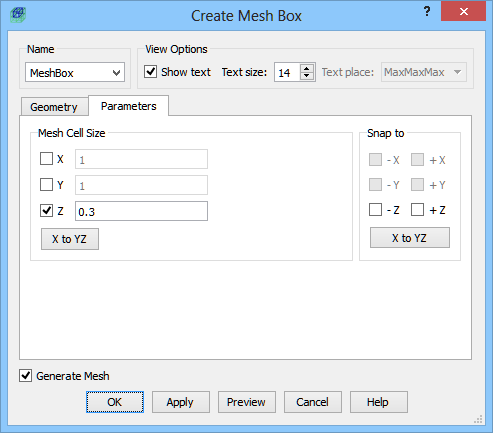Click the mesh box app icon in title bar
This screenshot has height=433, width=493.
tap(18, 15)
